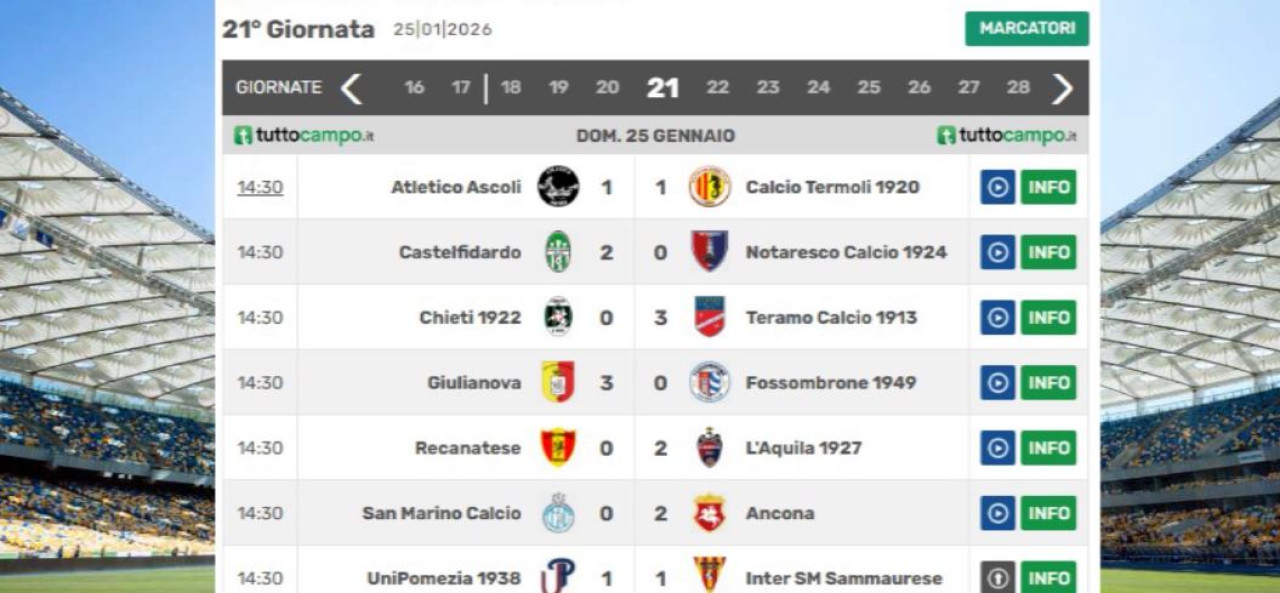The image size is (1280, 593).
Task: Open INFO for Atletico Ascoli match
Action: (x=1048, y=187)
